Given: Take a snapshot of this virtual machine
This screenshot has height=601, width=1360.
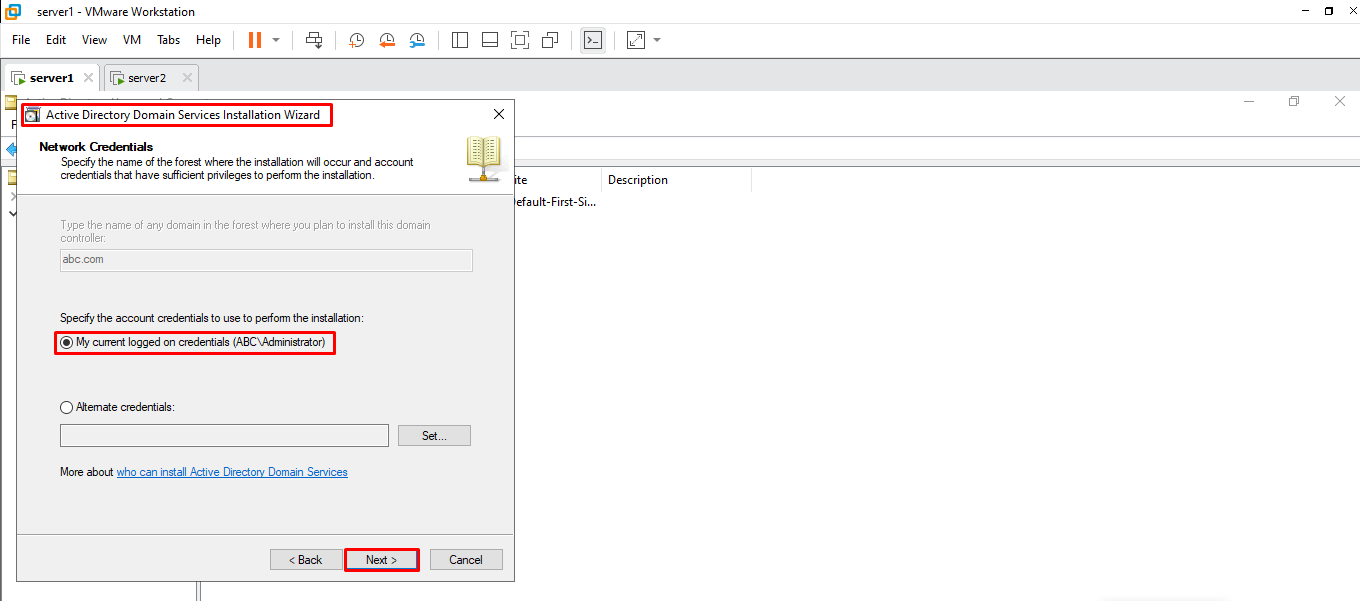Looking at the screenshot, I should (356, 40).
